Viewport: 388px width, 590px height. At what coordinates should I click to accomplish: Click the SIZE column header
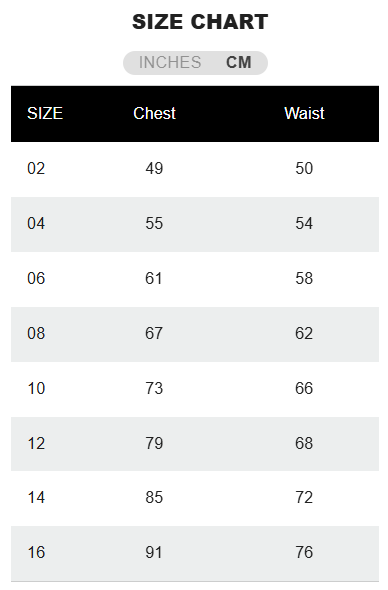pos(45,113)
